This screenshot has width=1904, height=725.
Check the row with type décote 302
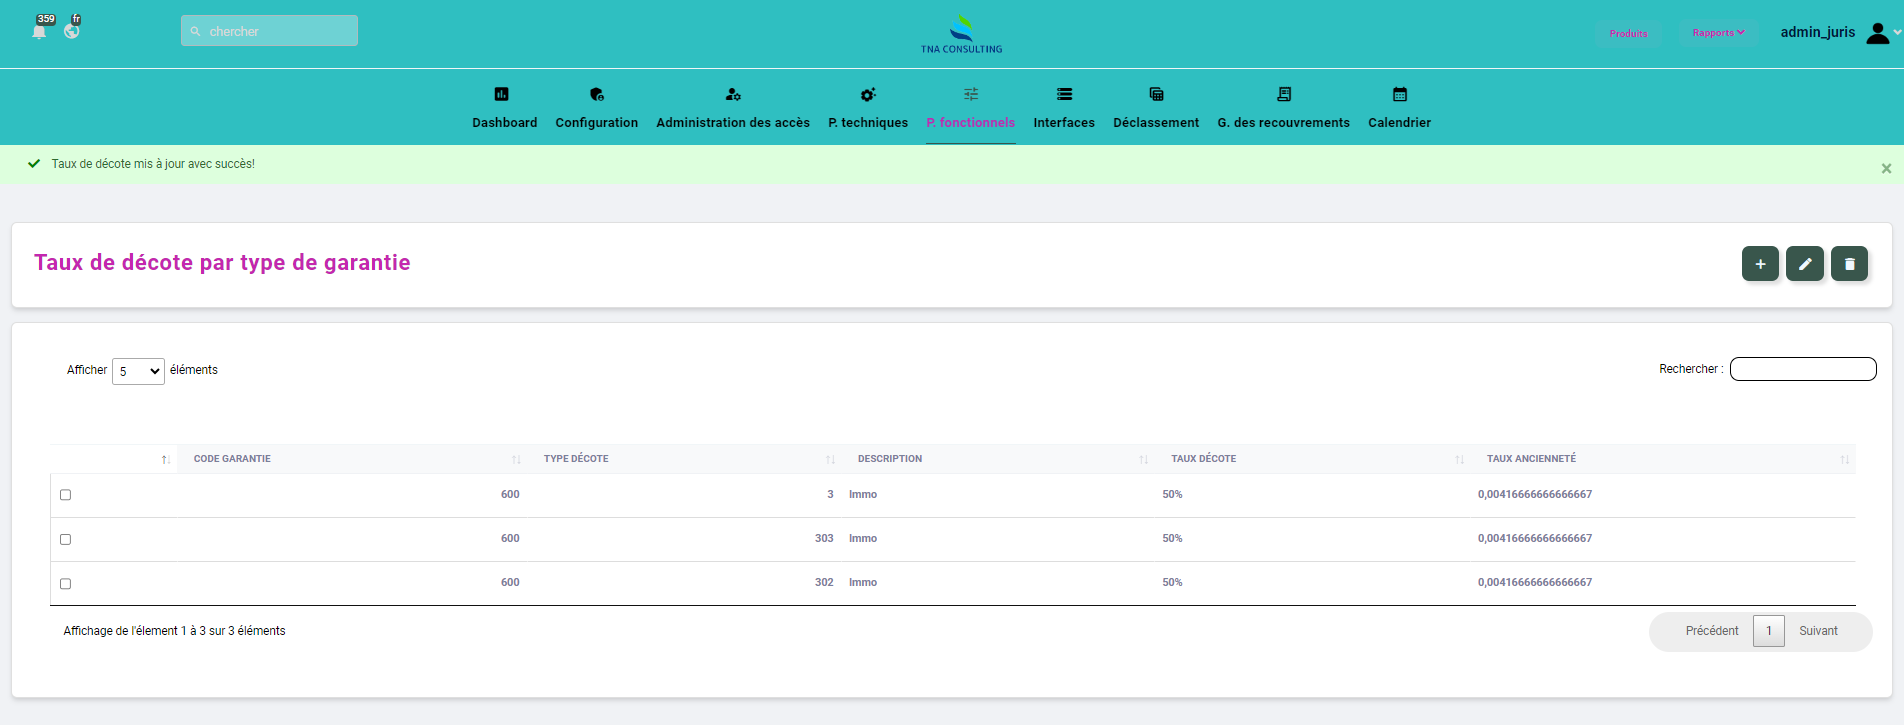66,583
